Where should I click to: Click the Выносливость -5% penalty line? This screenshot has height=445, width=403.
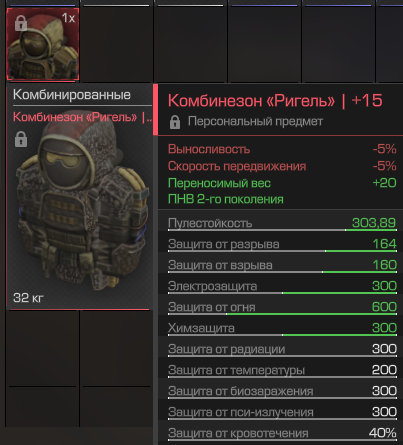pyautogui.click(x=282, y=149)
